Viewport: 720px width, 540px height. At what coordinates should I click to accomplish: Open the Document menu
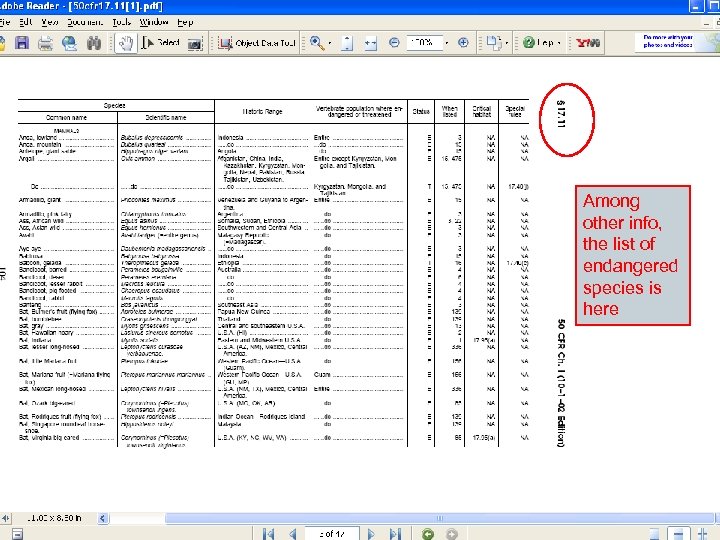coord(85,22)
